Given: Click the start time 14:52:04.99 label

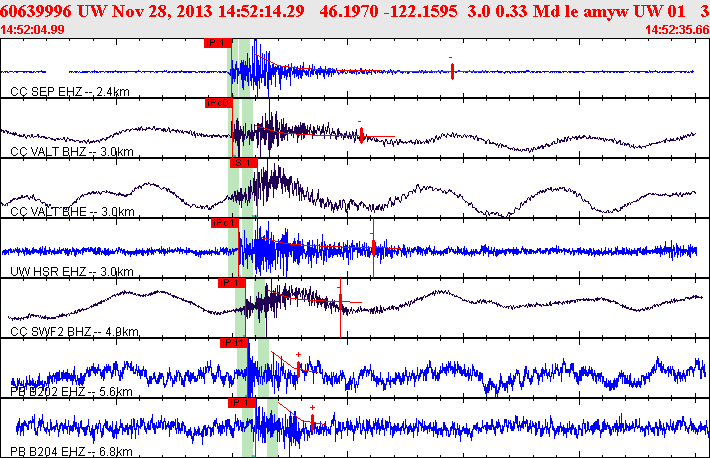Looking at the screenshot, I should coord(33,30).
